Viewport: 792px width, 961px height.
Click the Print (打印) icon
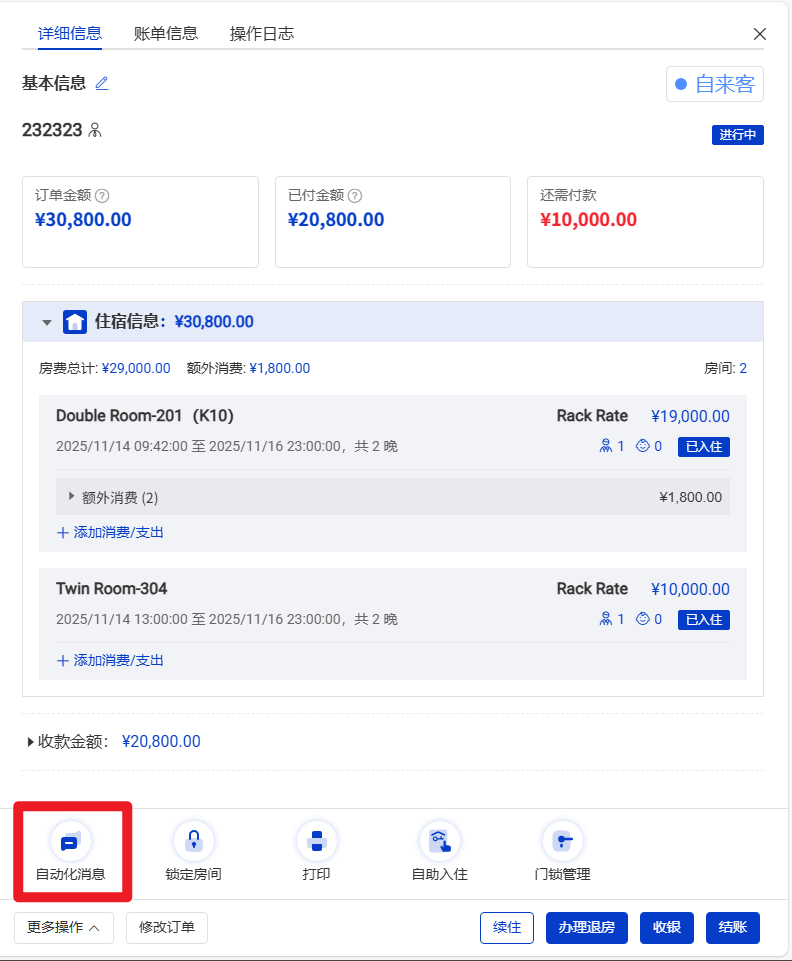[x=316, y=842]
